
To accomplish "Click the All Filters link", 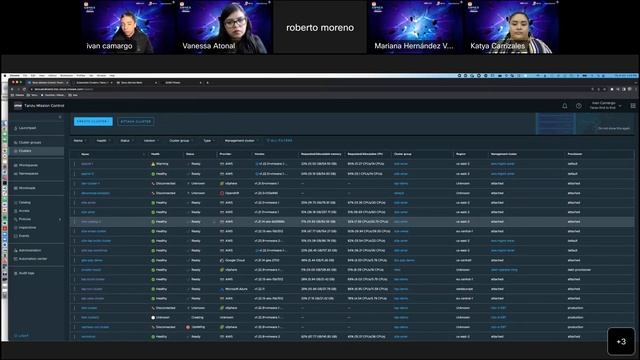I will (x=280, y=140).
